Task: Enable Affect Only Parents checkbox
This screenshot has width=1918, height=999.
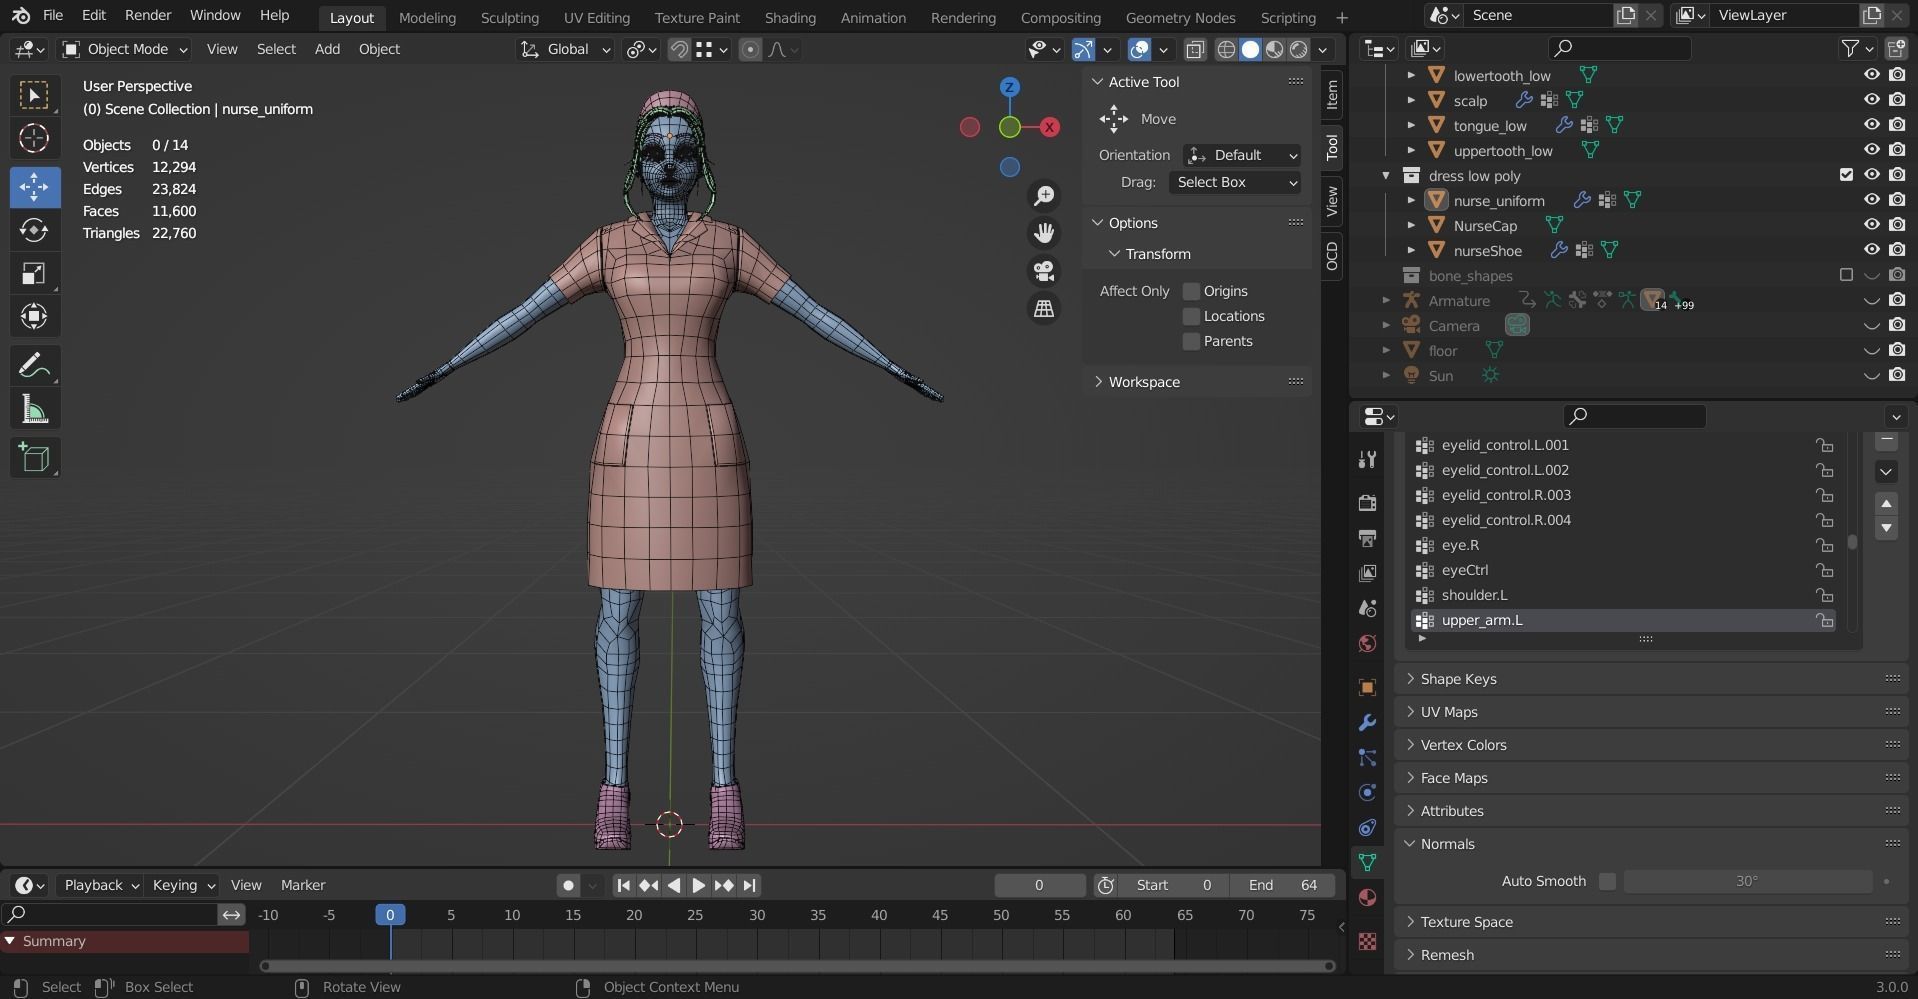Action: click(x=1191, y=341)
